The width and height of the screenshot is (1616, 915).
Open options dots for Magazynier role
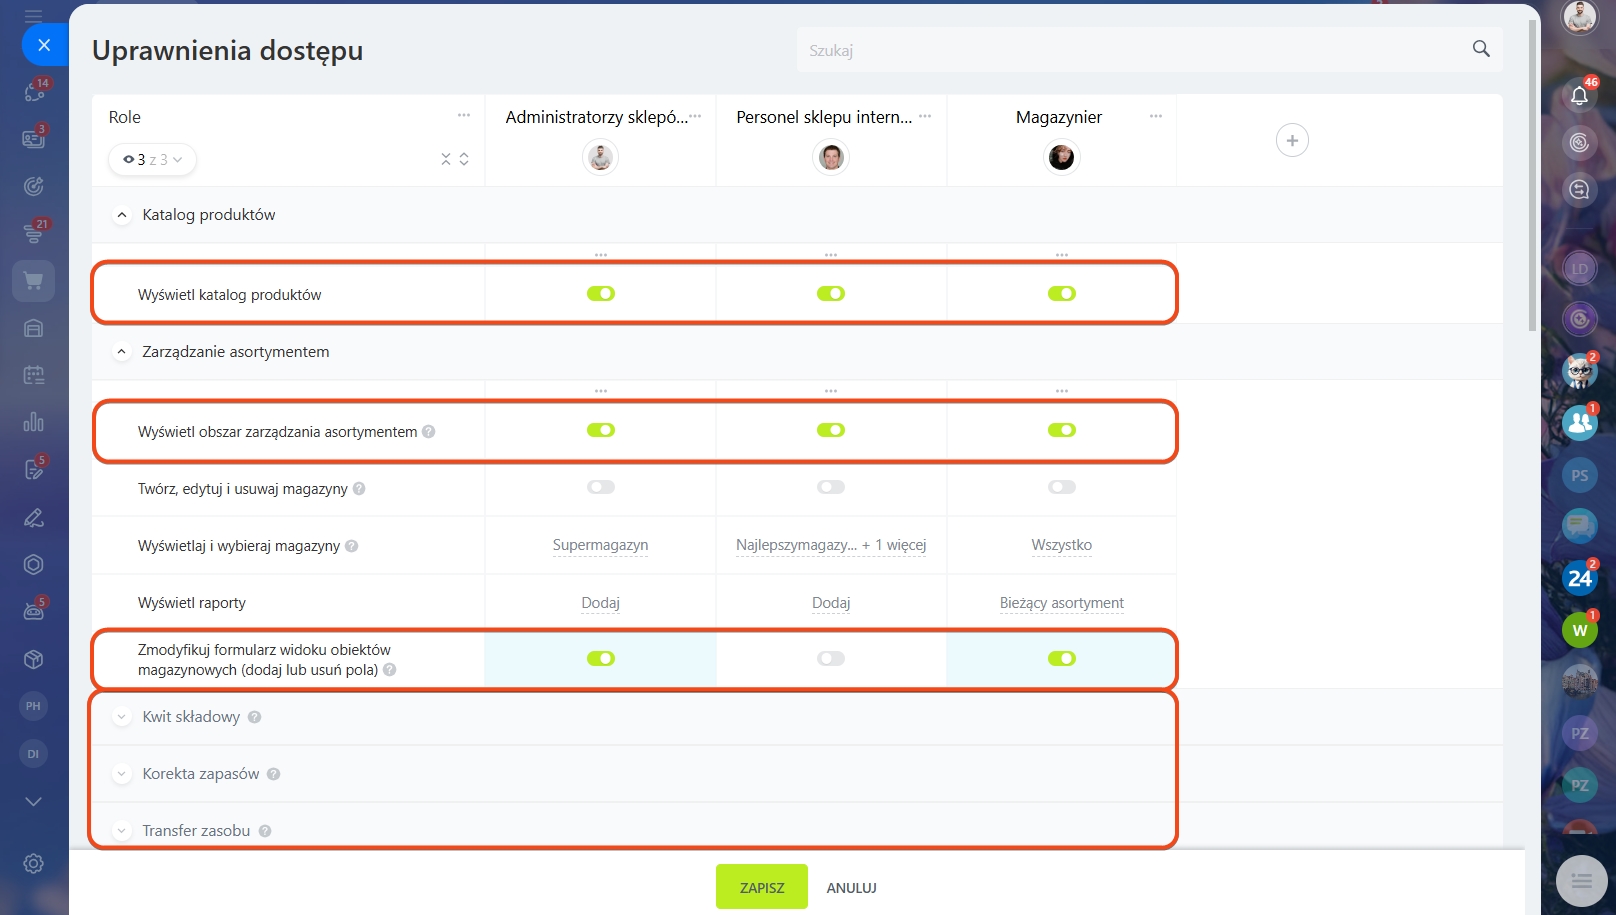[1156, 116]
